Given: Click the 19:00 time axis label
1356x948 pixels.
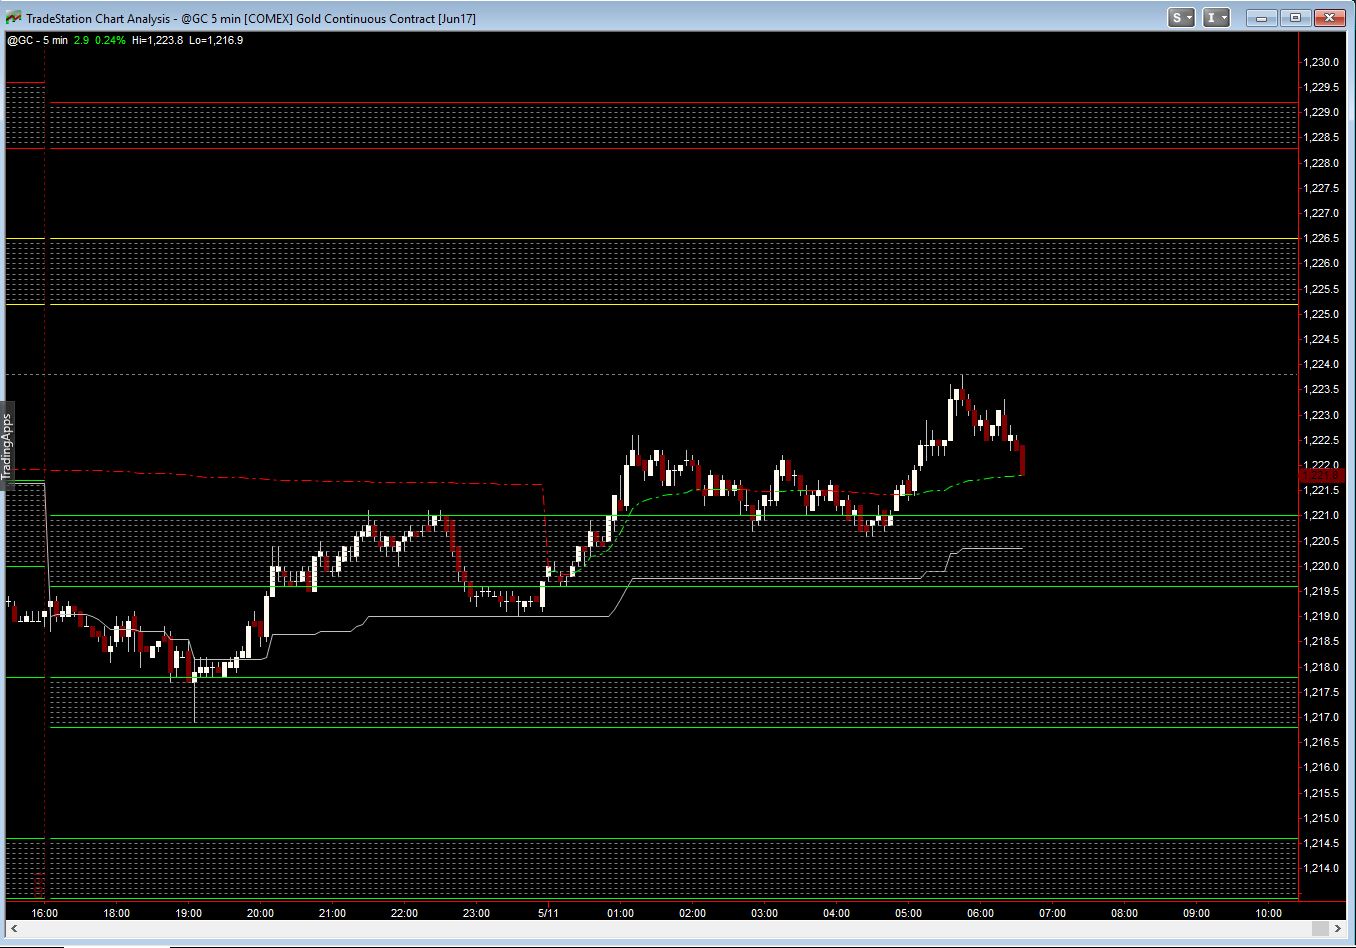Looking at the screenshot, I should pos(189,913).
